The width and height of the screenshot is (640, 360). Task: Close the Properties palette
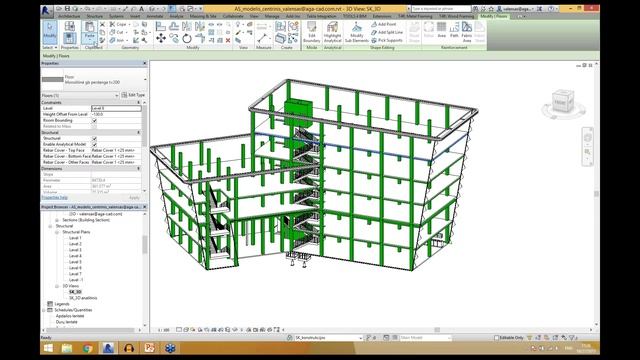coord(144,64)
